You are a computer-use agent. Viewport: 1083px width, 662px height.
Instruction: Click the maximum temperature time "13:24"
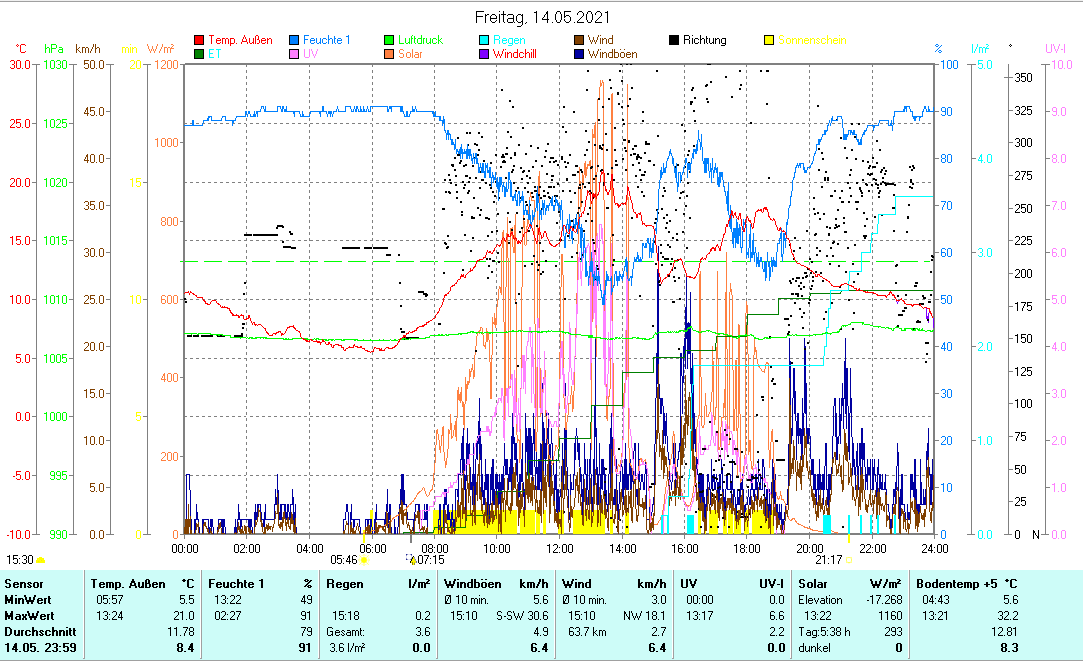(110, 616)
